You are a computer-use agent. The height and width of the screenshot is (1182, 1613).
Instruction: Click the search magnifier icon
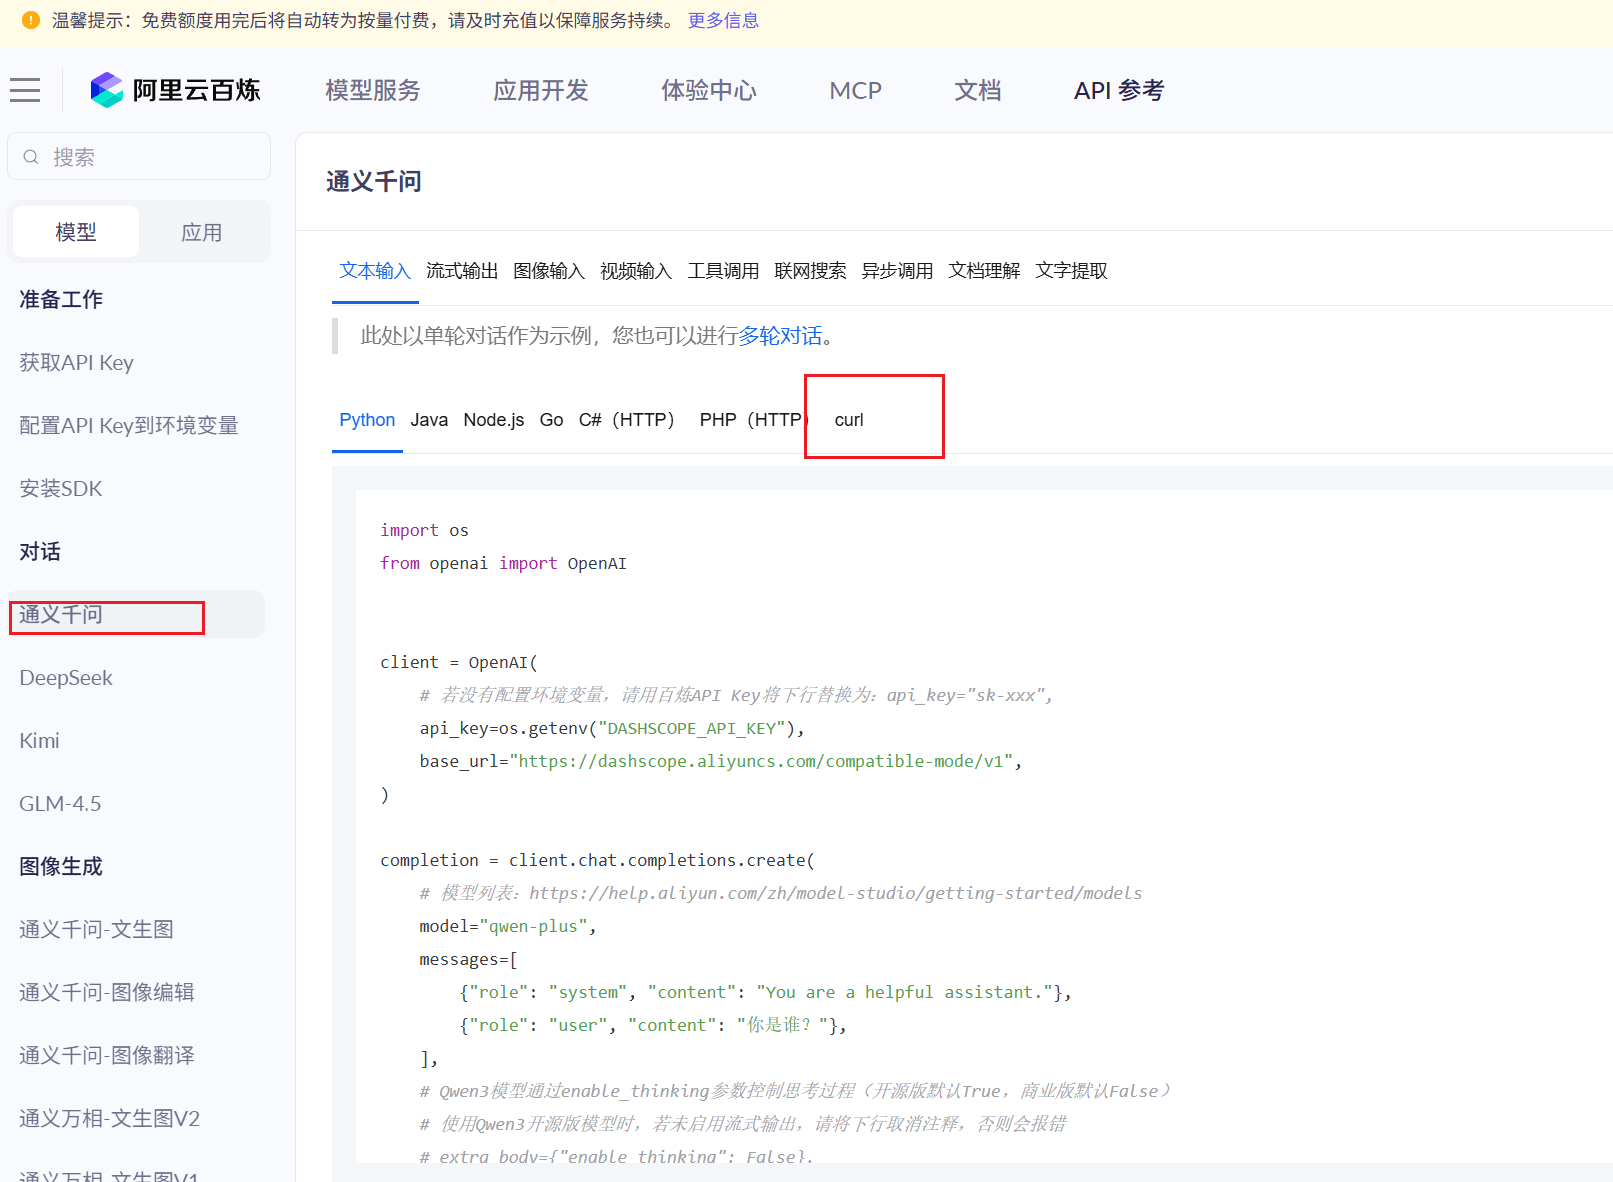pos(31,157)
